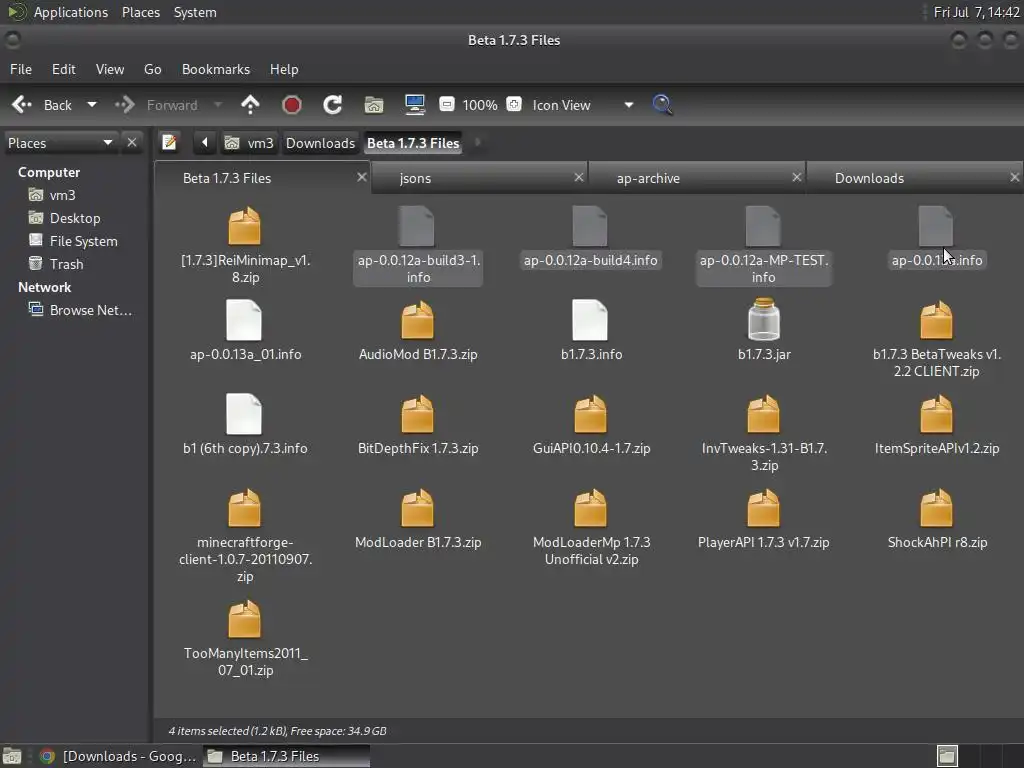This screenshot has width=1024, height=768.
Task: Select minecraftforge-client zip archive icon
Action: click(245, 509)
